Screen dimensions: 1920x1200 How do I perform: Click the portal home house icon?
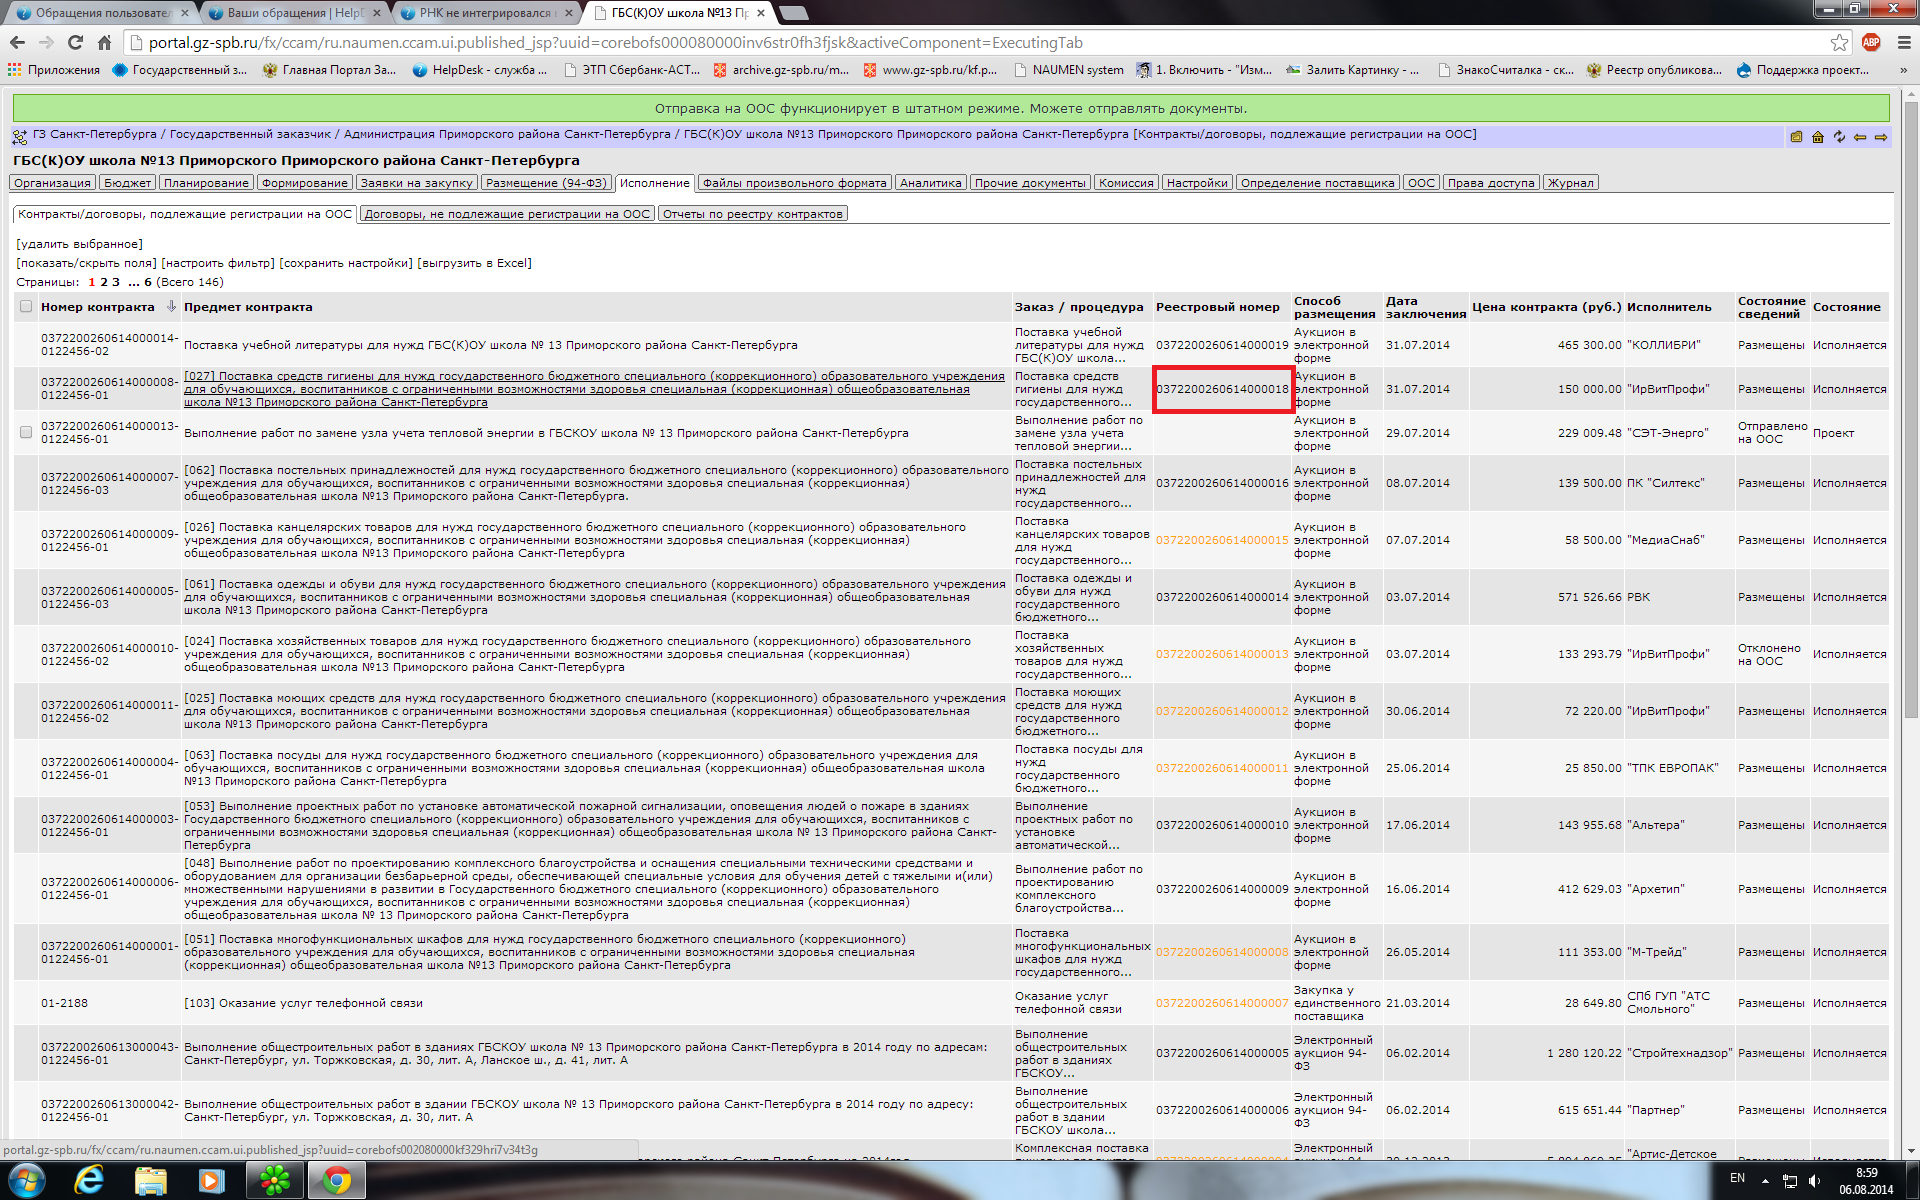(1818, 137)
